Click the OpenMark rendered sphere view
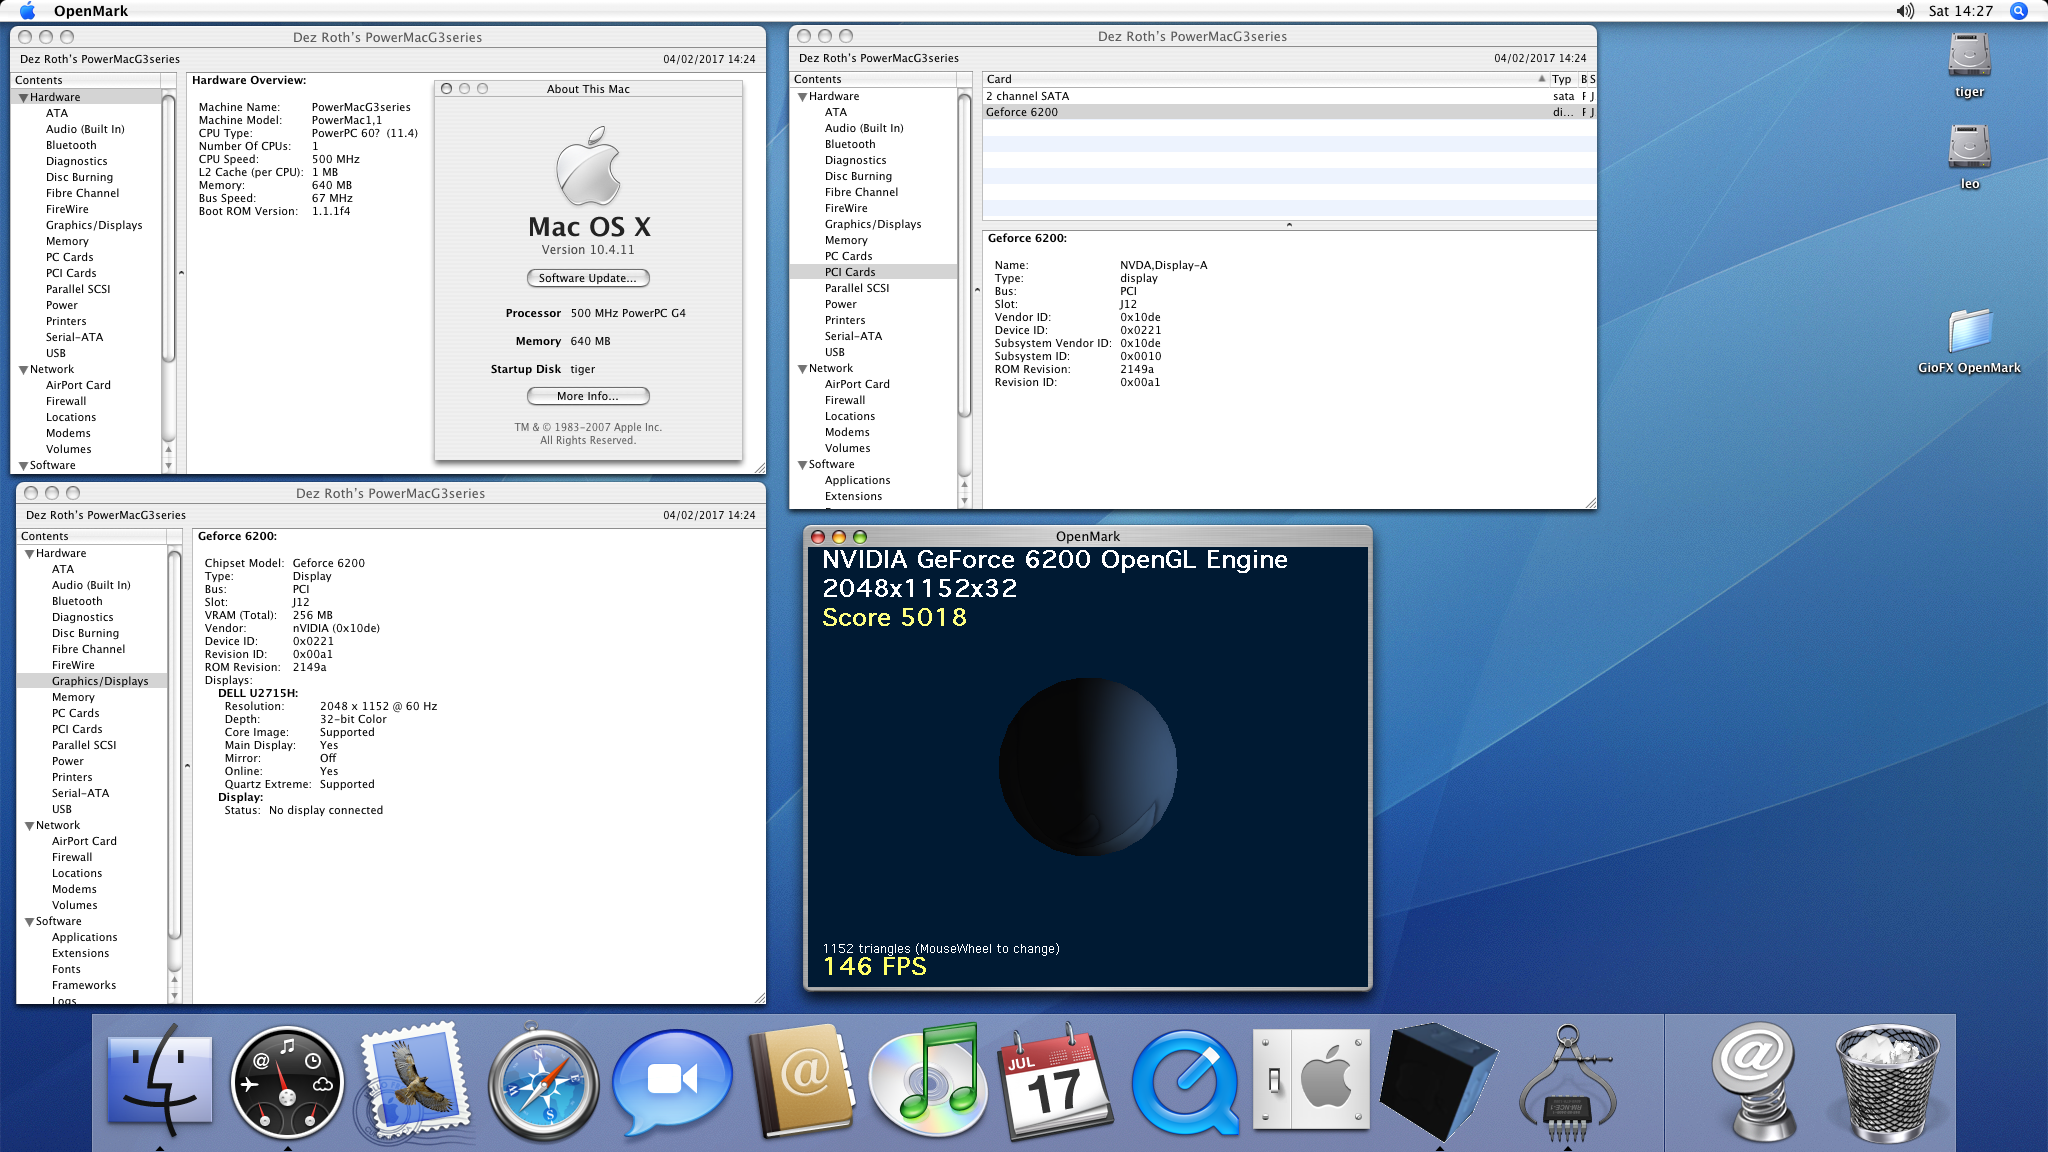The image size is (2048, 1152). tap(1087, 766)
